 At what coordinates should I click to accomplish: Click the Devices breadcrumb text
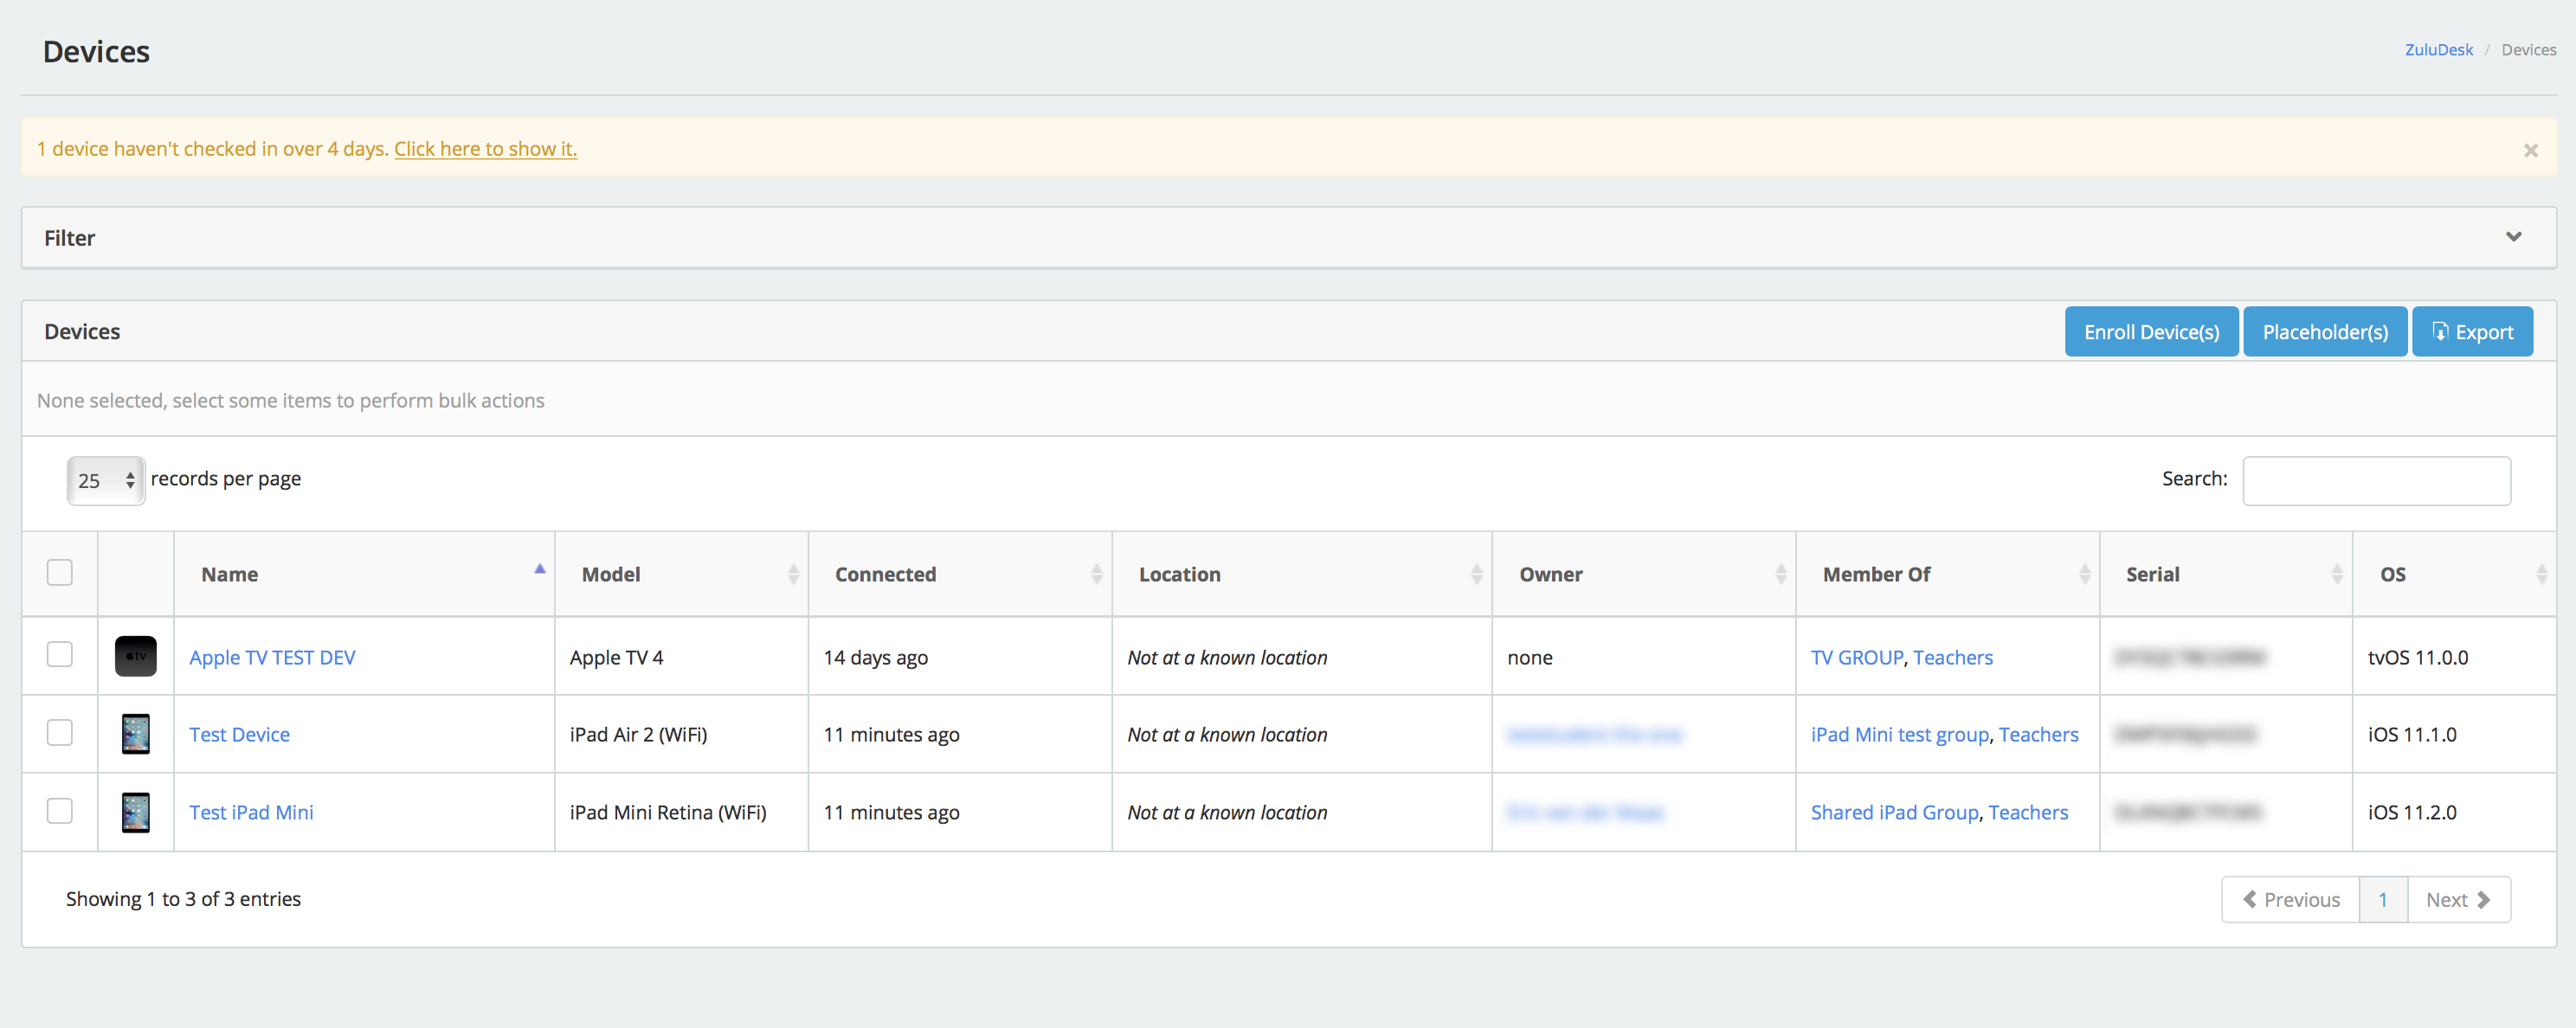point(2528,50)
